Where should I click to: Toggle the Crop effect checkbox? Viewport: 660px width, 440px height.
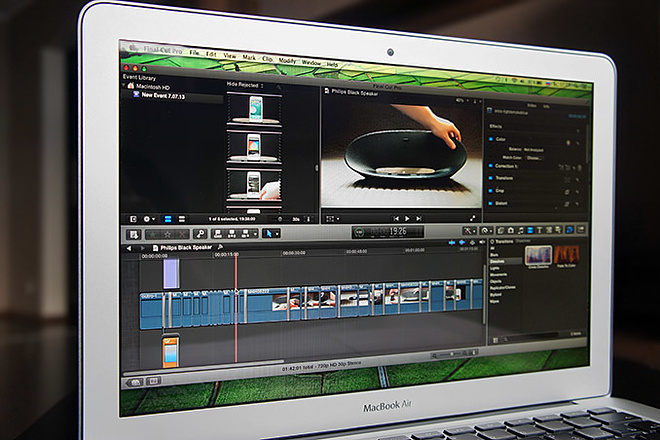point(490,191)
